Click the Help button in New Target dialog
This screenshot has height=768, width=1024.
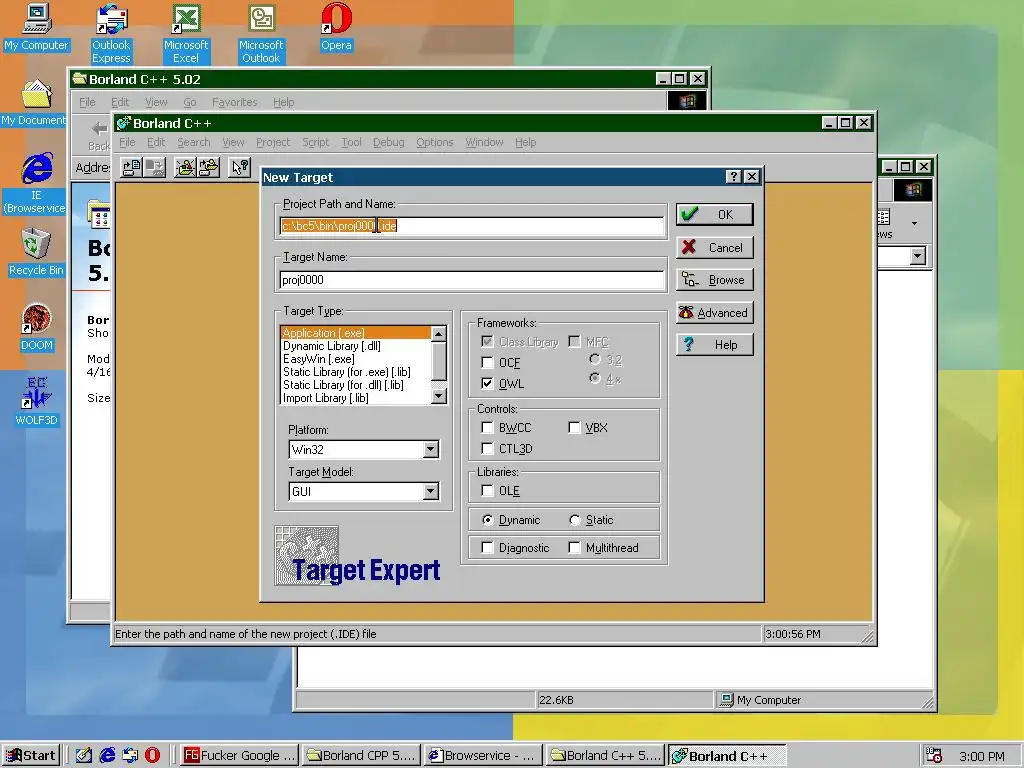[x=714, y=344]
